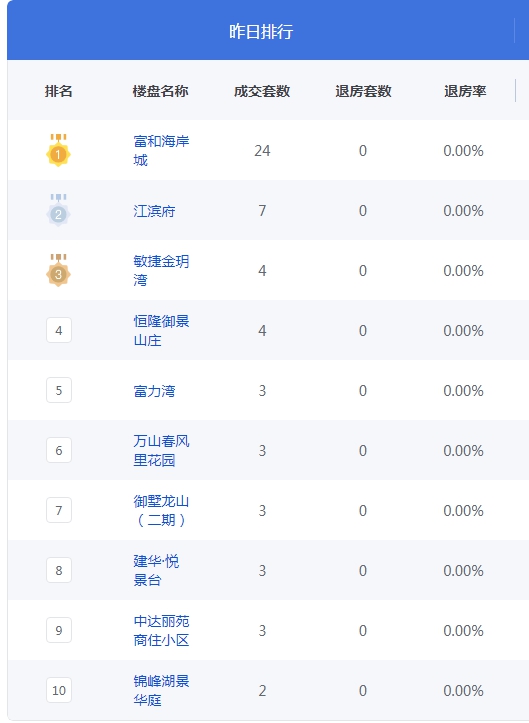Viewport: 529px width, 723px height.
Task: Switch to the 昨日排行 tab
Action: pos(261,31)
